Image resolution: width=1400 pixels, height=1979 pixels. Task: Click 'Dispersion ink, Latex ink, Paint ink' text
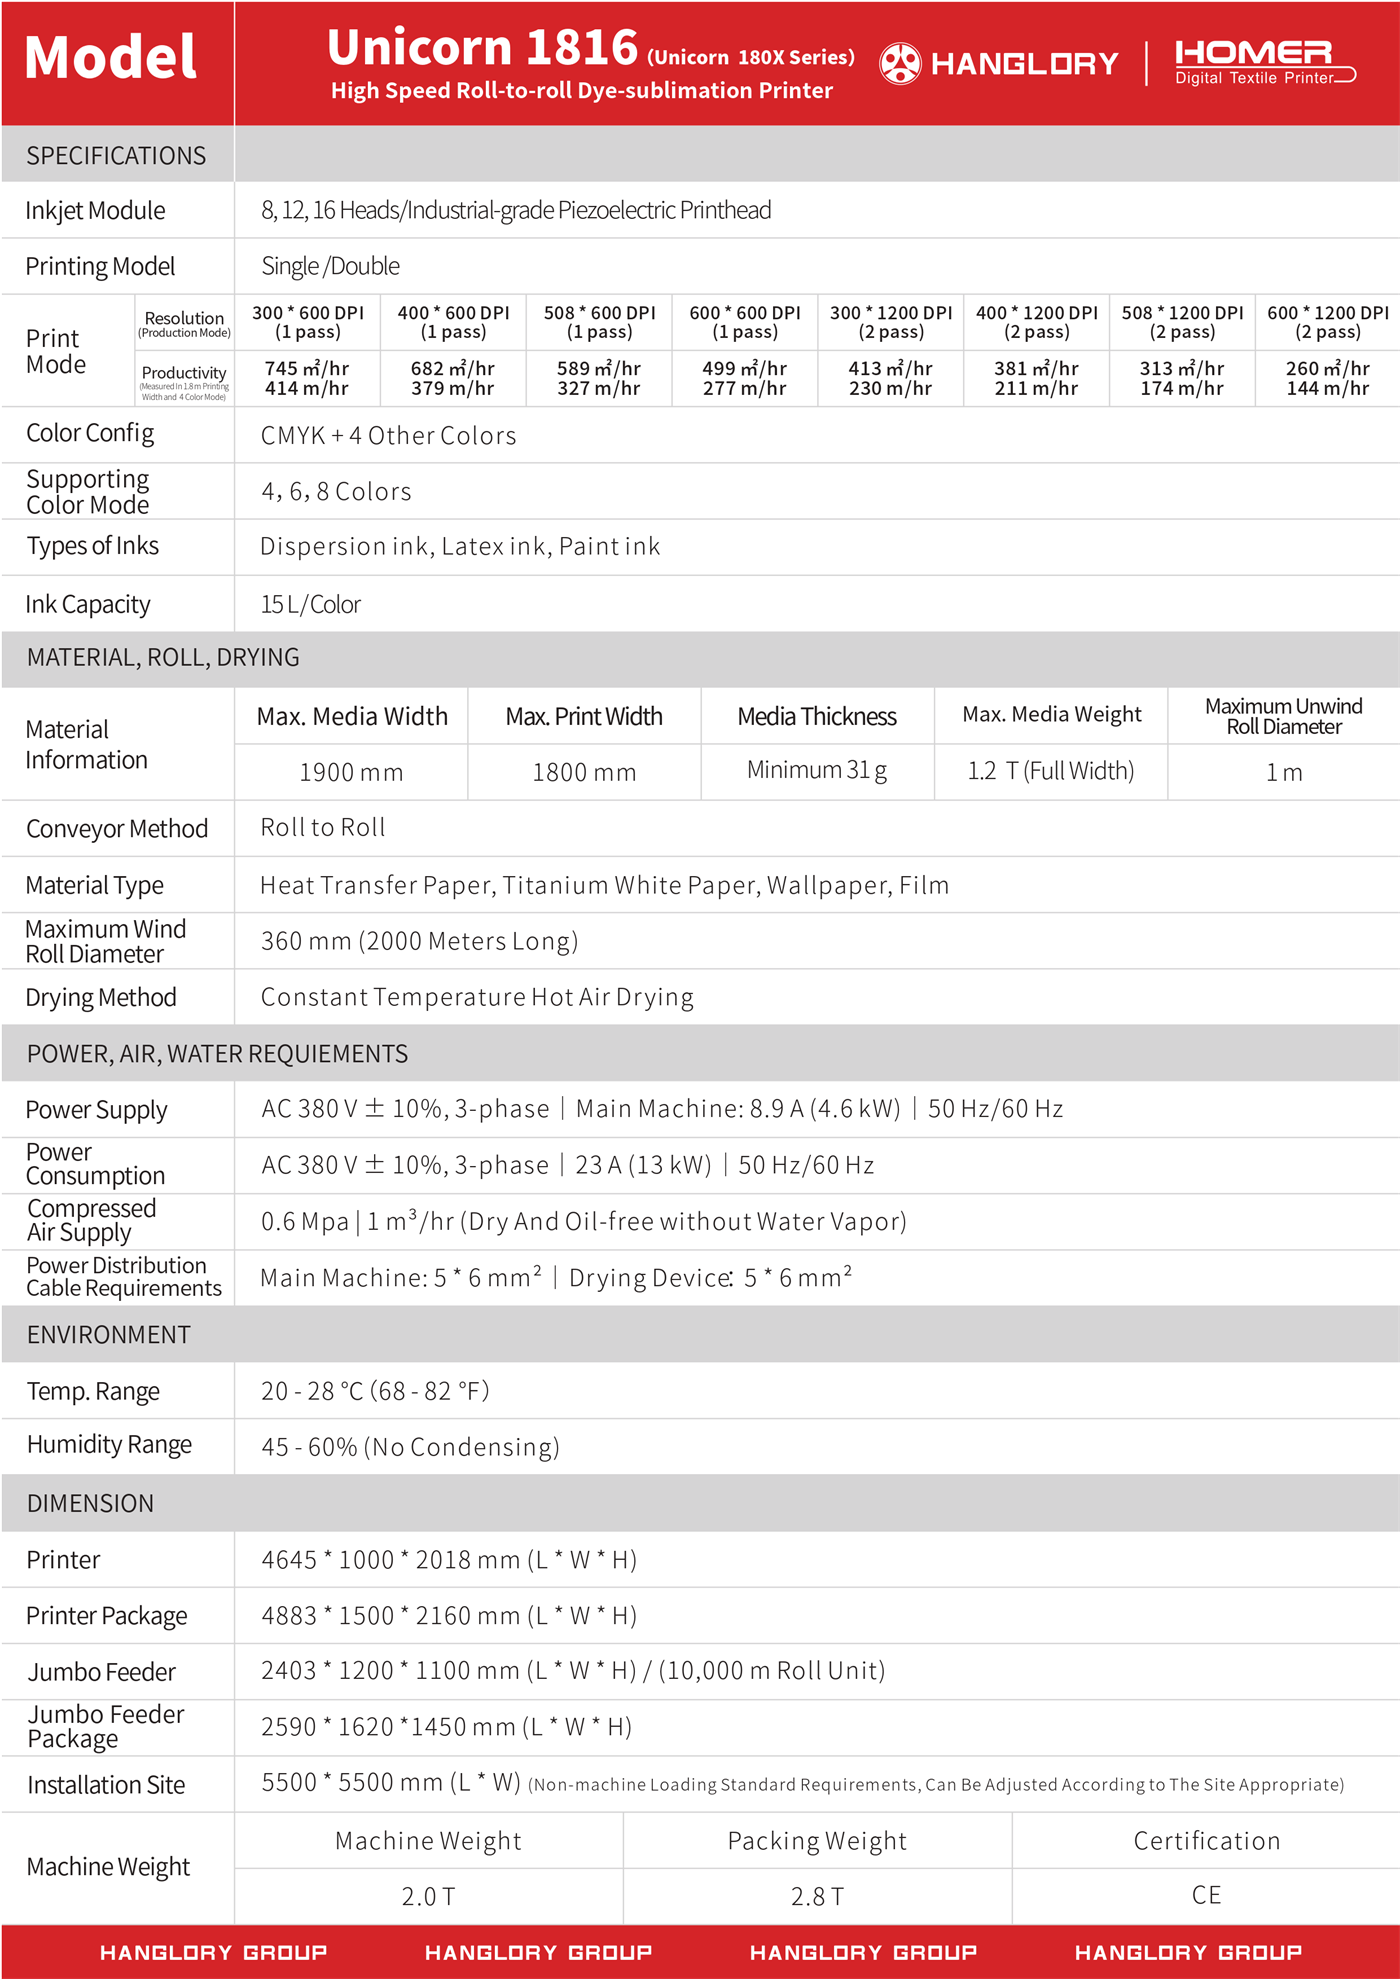[460, 546]
